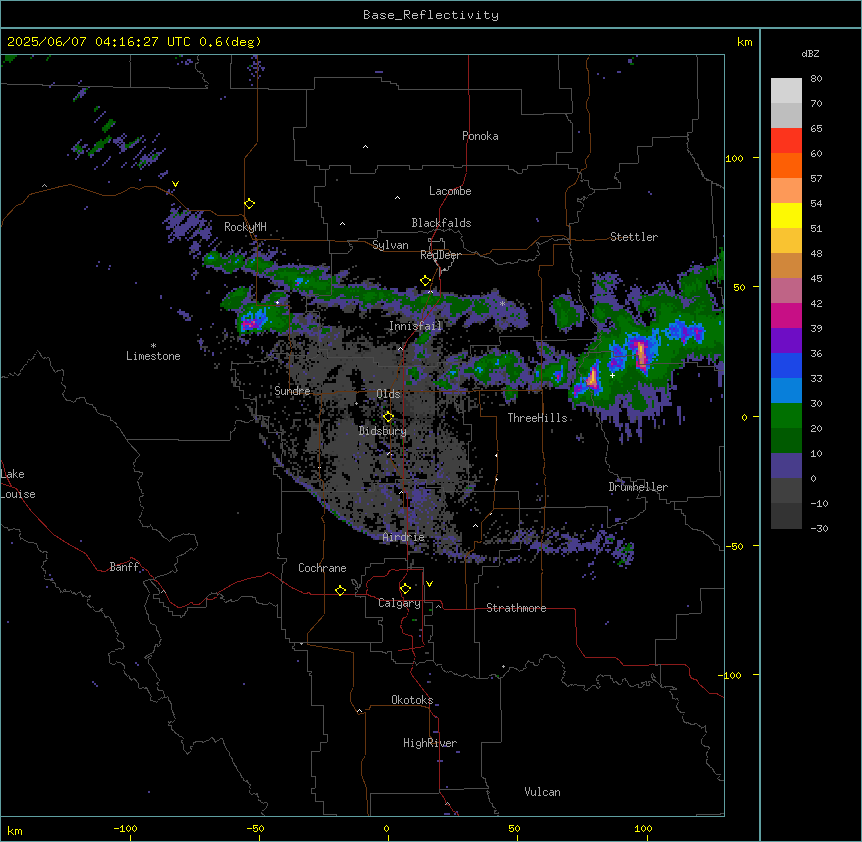Viewport: 862px width, 842px height.
Task: Pick the magenta legend swatch between 42 and 39
Action: click(x=786, y=316)
